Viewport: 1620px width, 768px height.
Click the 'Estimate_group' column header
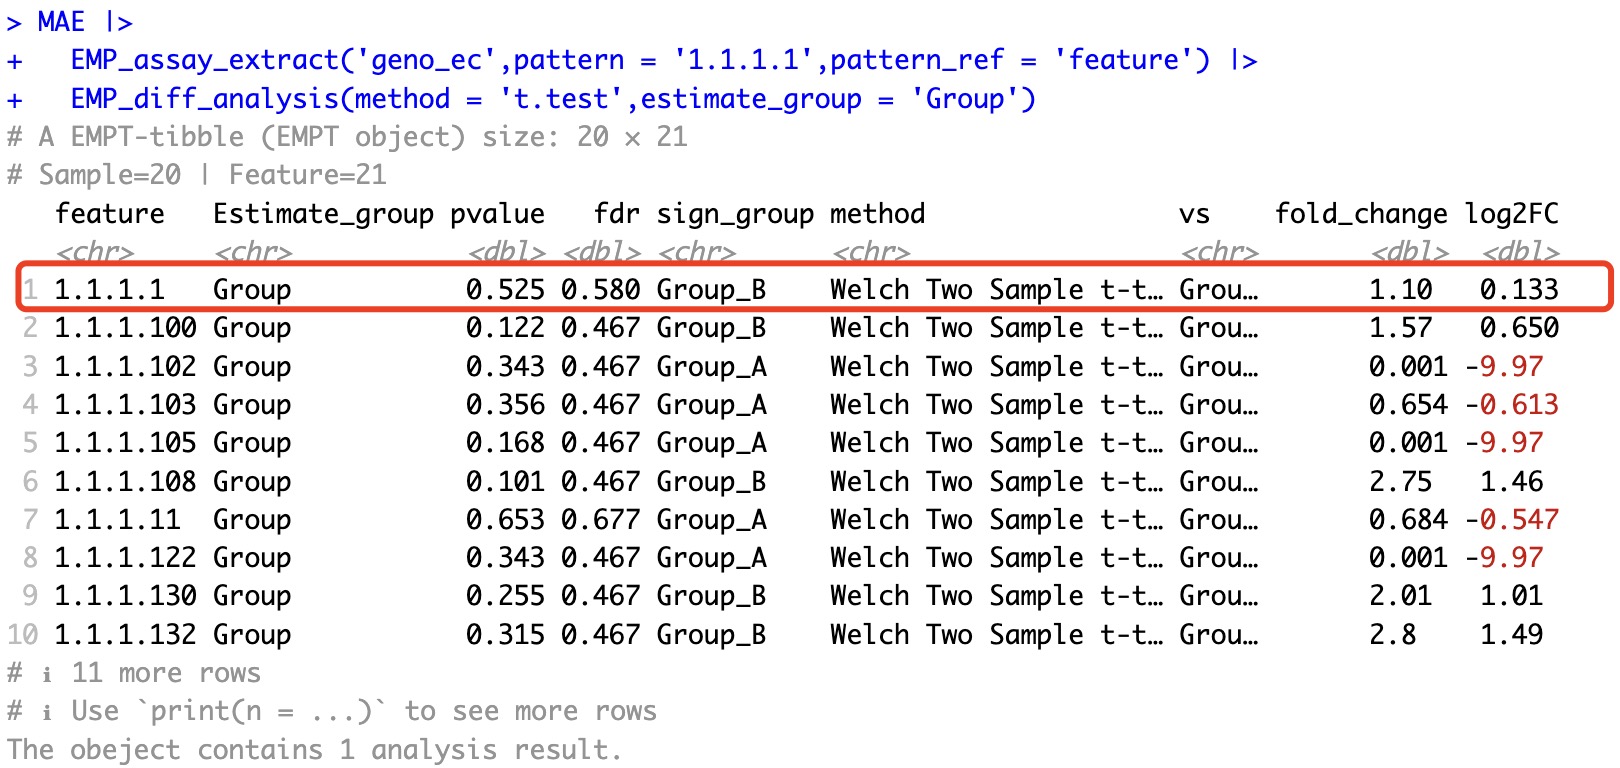323,214
